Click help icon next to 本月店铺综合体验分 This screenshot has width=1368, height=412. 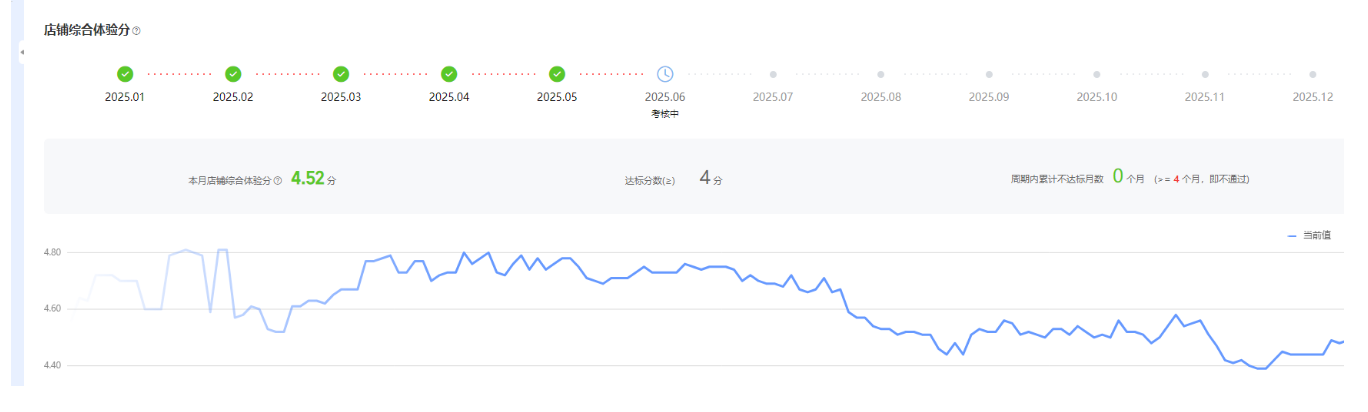pos(278,181)
